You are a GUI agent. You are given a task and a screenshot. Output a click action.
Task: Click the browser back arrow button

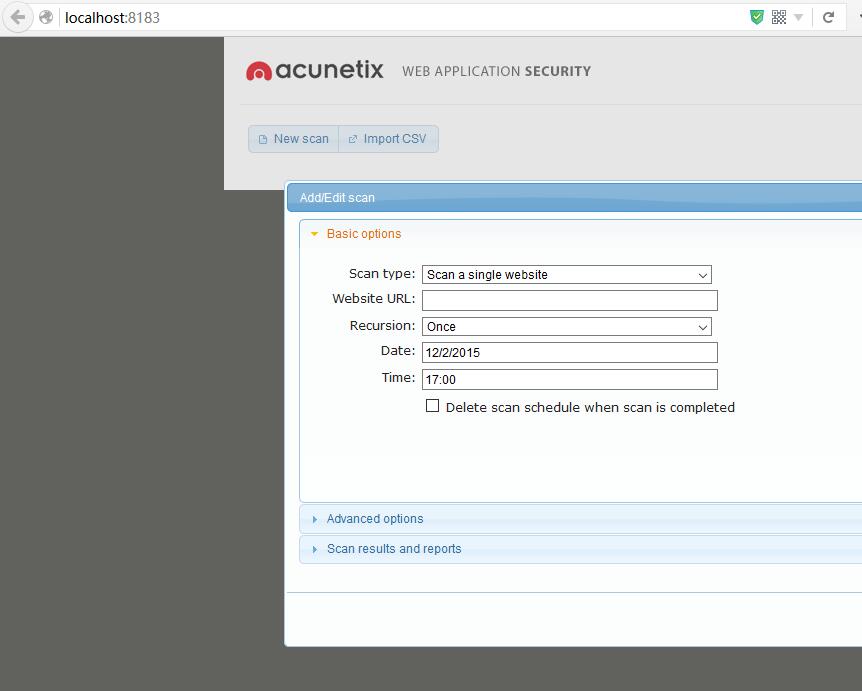17,17
